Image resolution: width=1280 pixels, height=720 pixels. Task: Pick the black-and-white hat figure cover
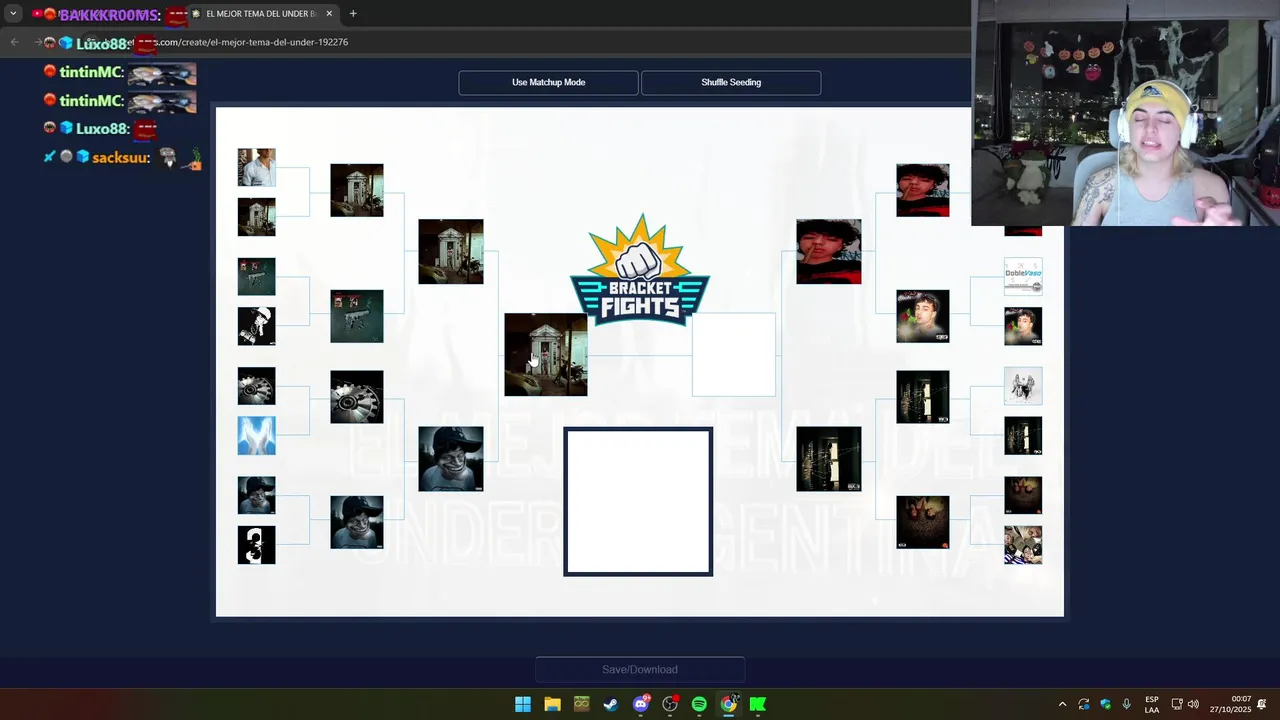click(x=256, y=326)
